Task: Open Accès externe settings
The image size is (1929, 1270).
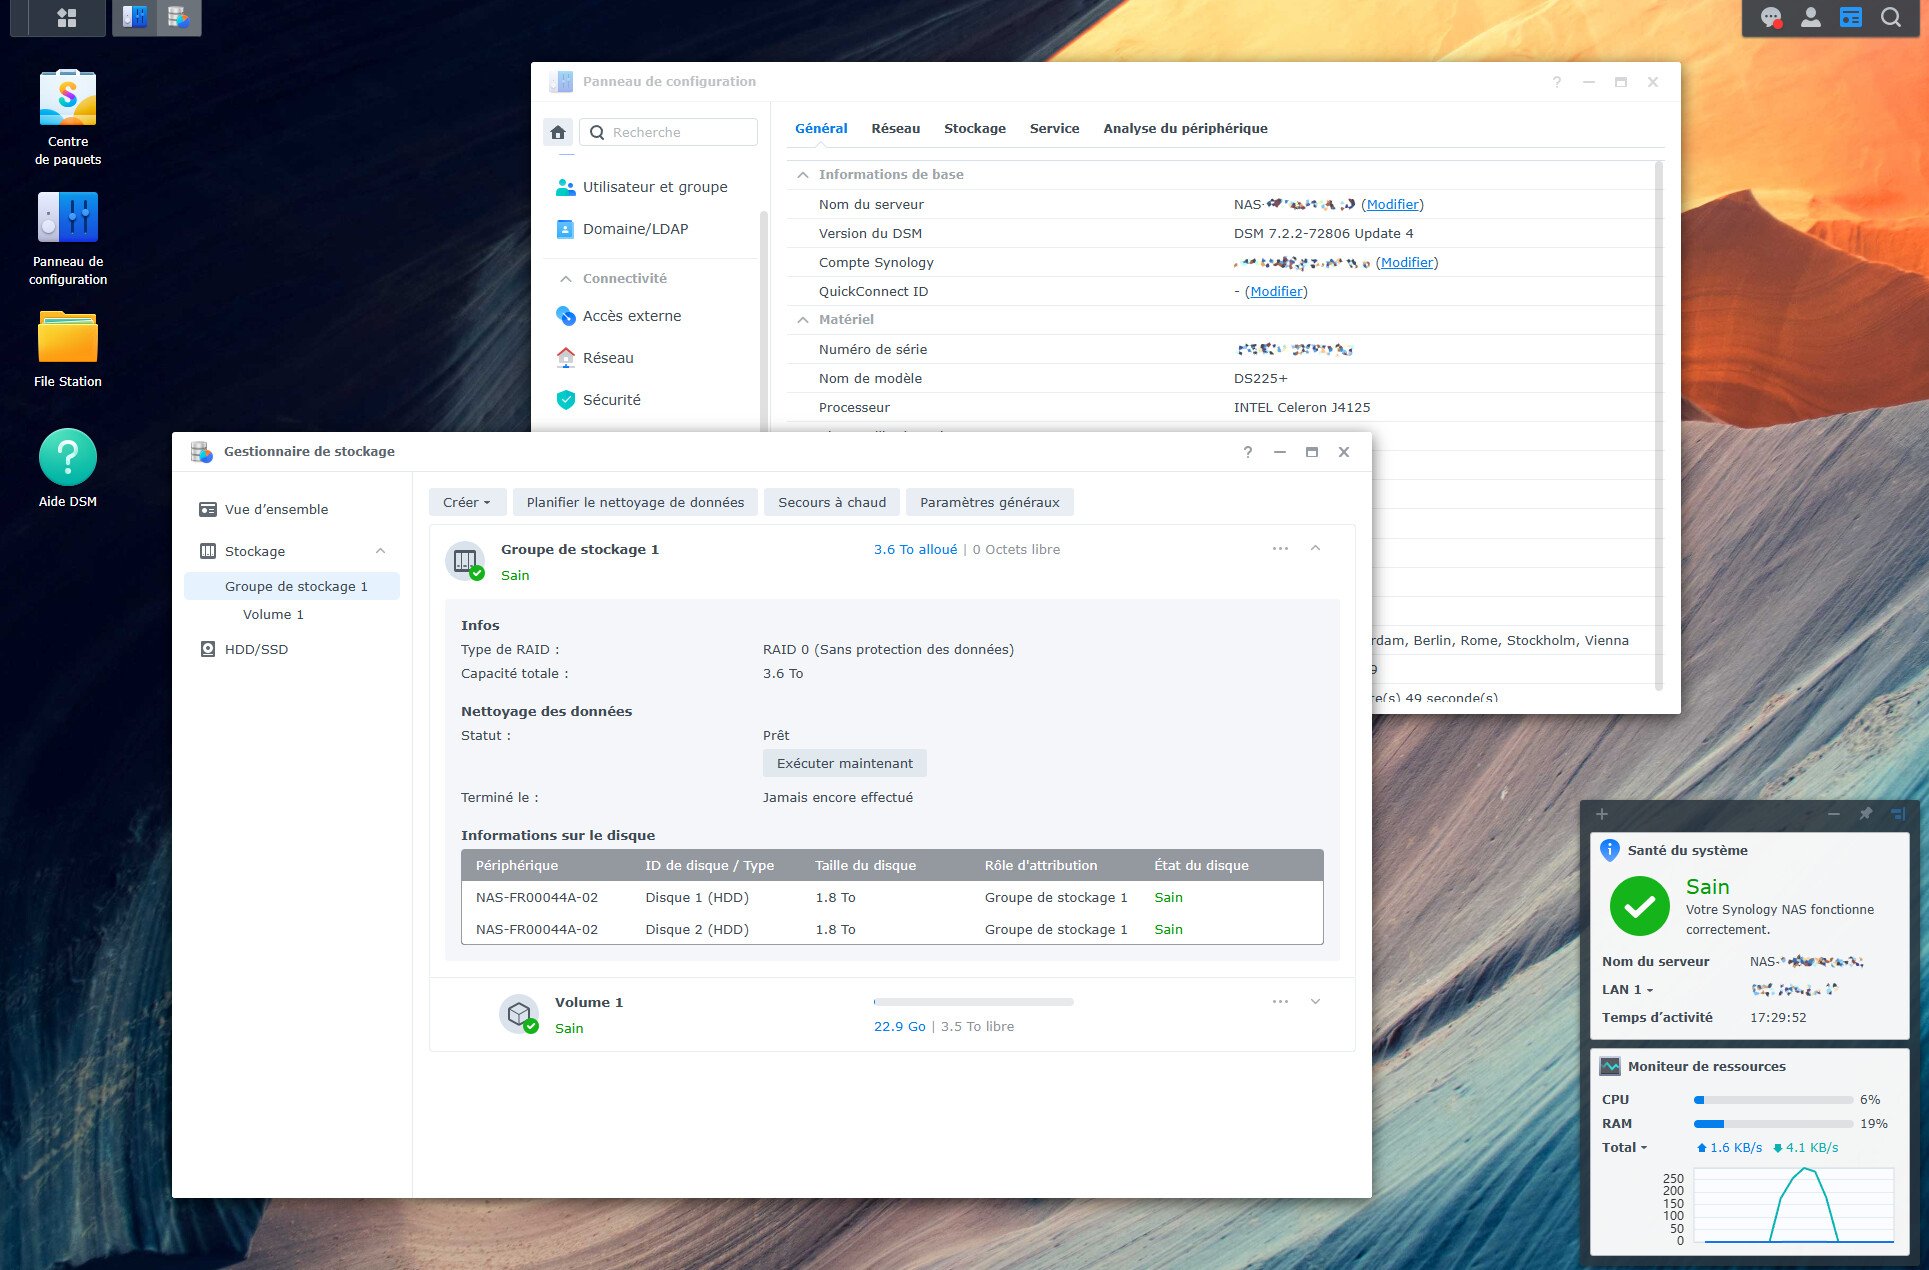Action: tap(632, 315)
